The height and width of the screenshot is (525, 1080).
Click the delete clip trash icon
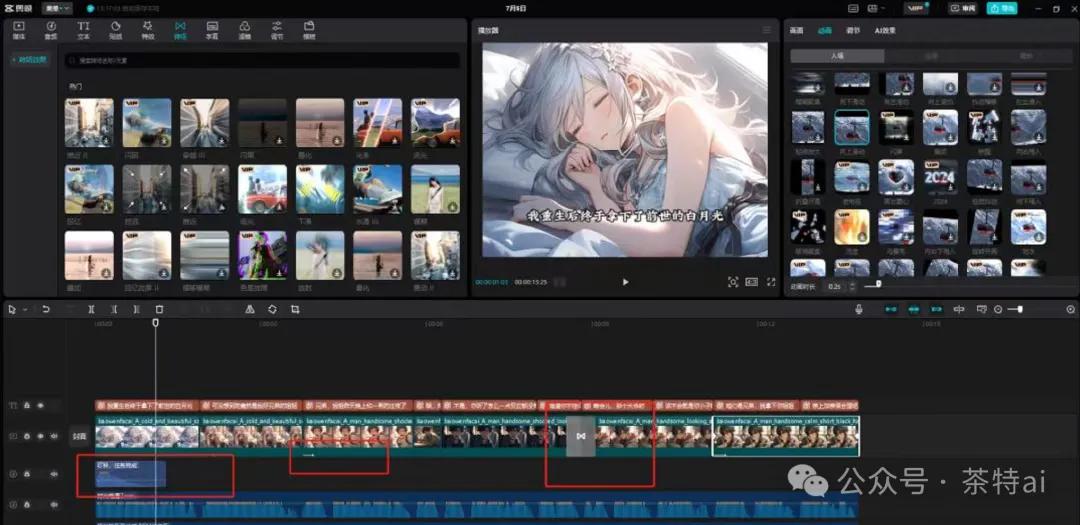pyautogui.click(x=159, y=310)
